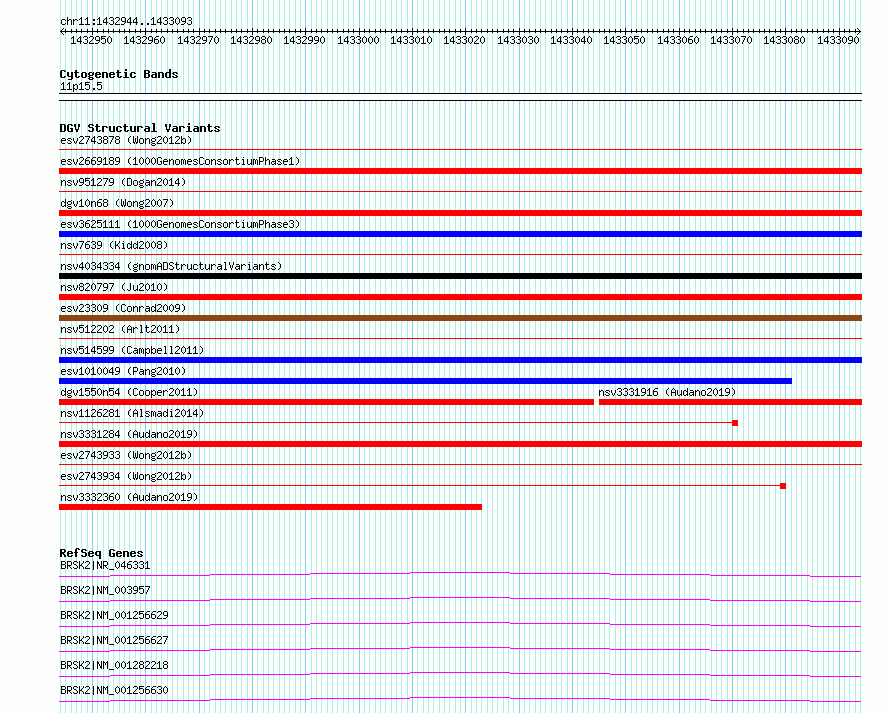Click the blue esv3625111 variant bar

click(460, 234)
